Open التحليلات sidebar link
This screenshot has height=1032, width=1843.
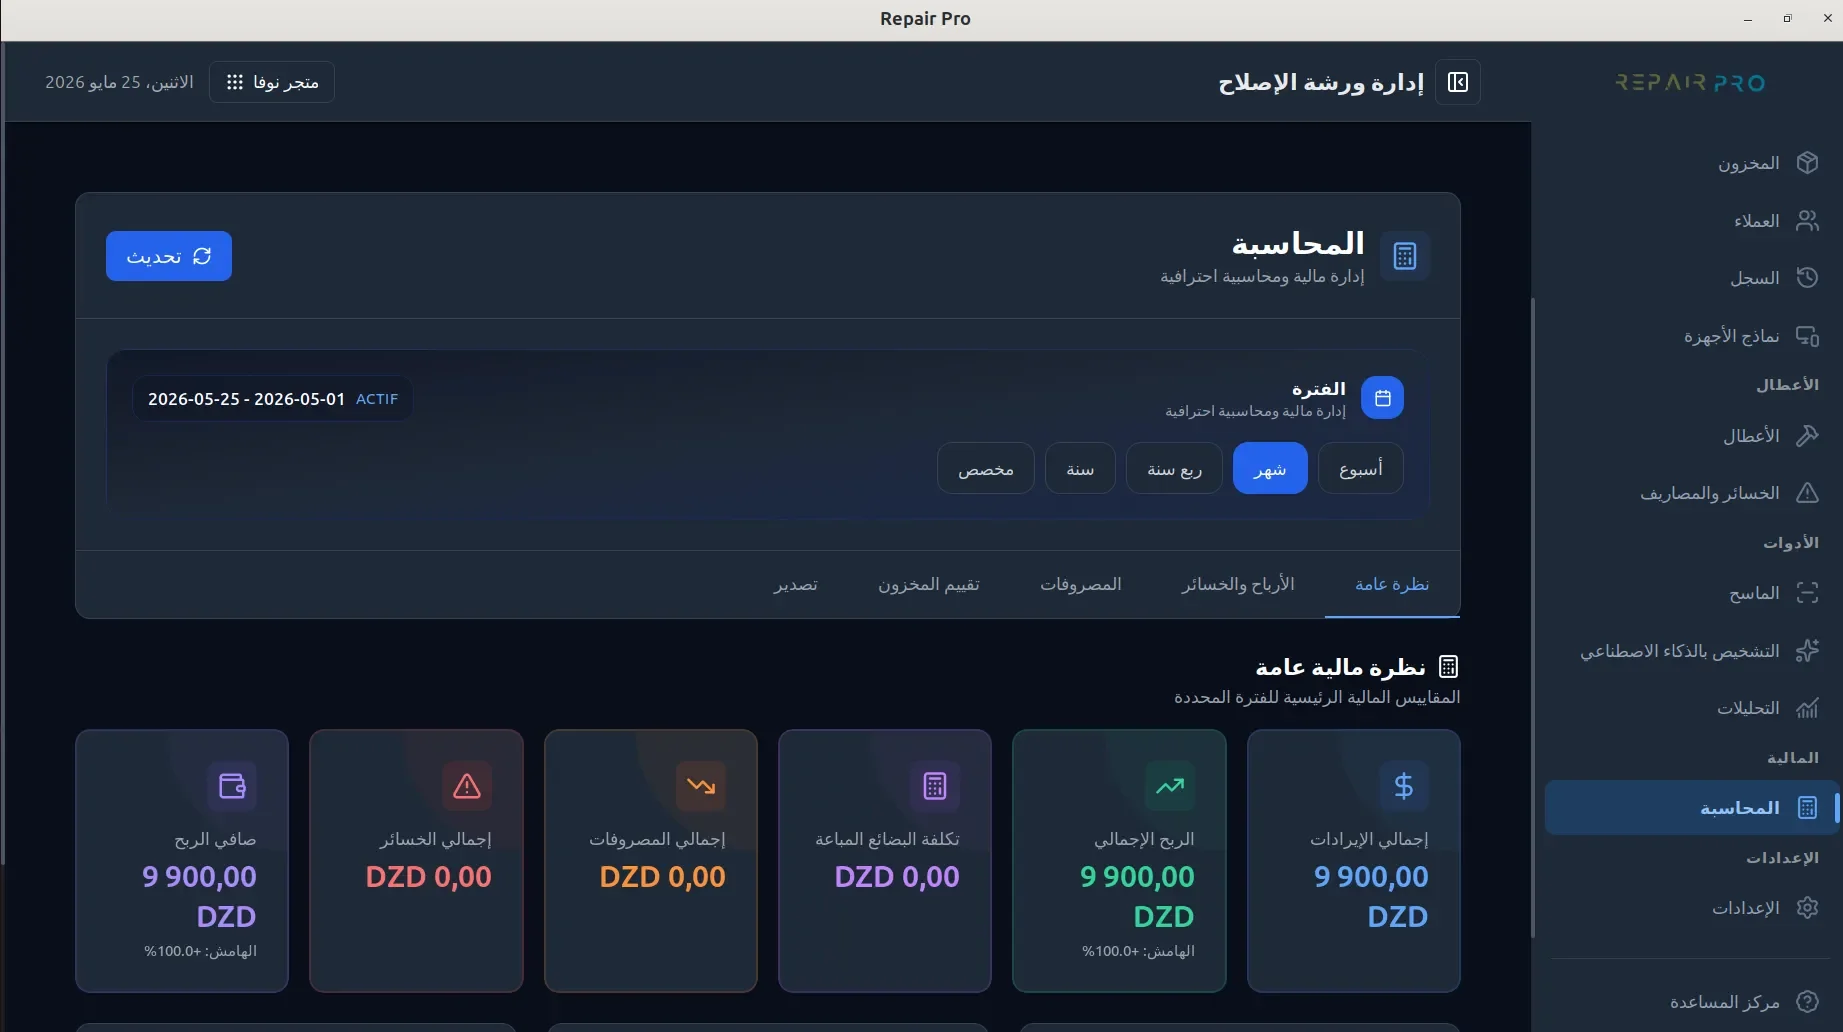(1692, 708)
